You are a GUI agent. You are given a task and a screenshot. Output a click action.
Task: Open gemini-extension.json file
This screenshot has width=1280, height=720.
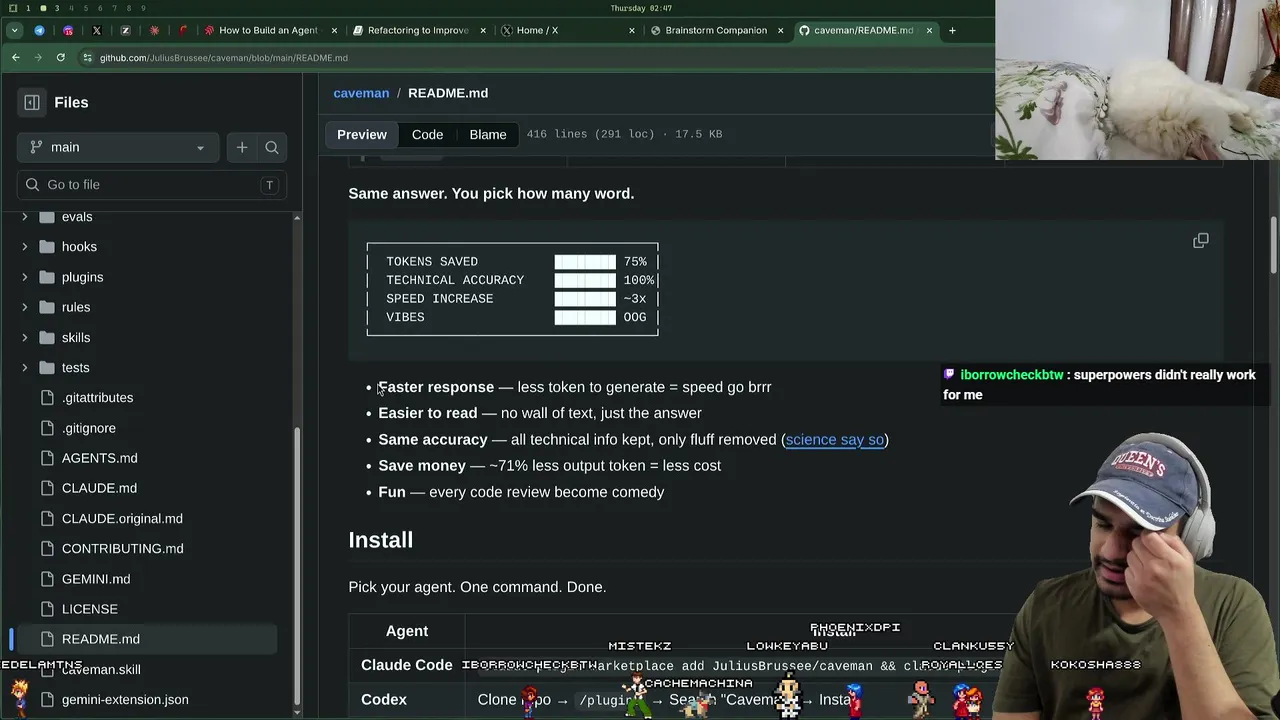pyautogui.click(x=125, y=700)
